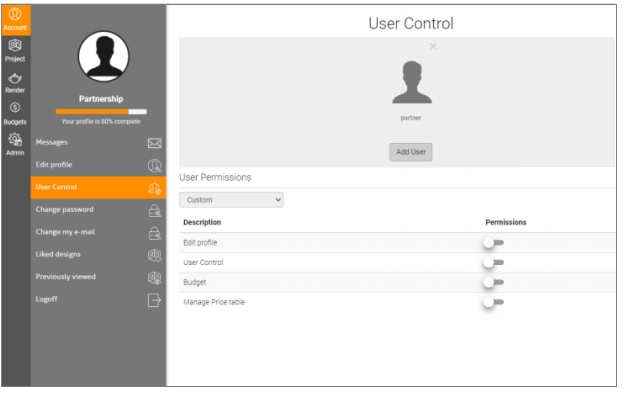The height and width of the screenshot is (397, 633).
Task: Open the Custom permissions dropdown
Action: (231, 200)
